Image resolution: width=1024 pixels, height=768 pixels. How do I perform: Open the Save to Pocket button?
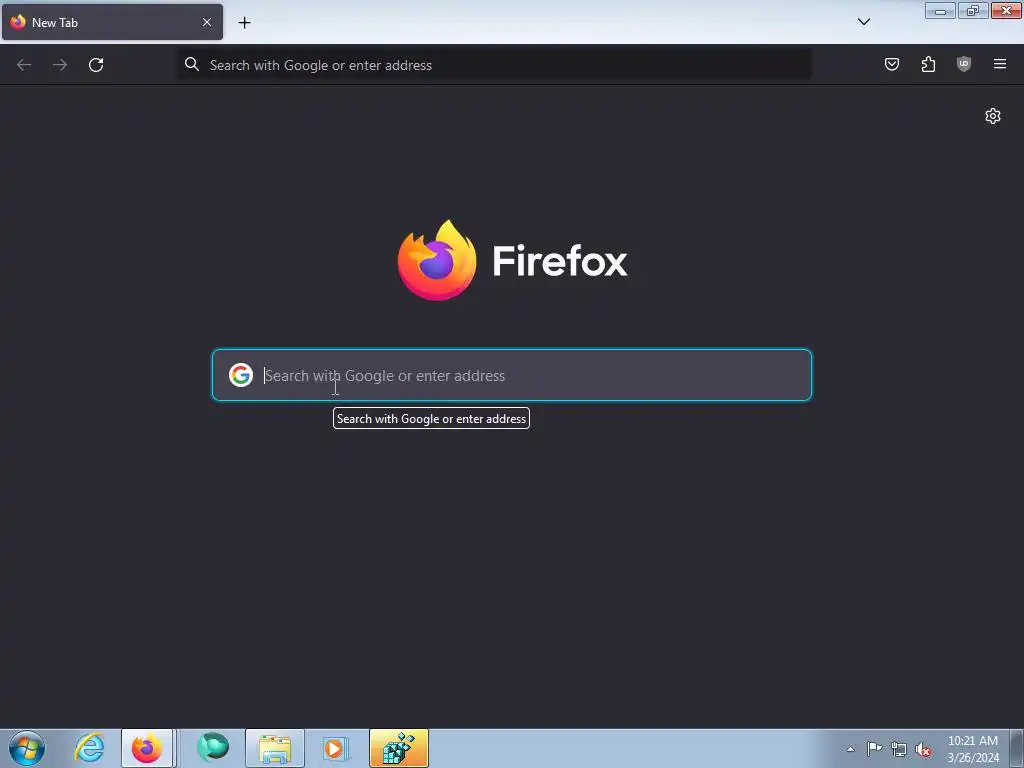(x=891, y=64)
